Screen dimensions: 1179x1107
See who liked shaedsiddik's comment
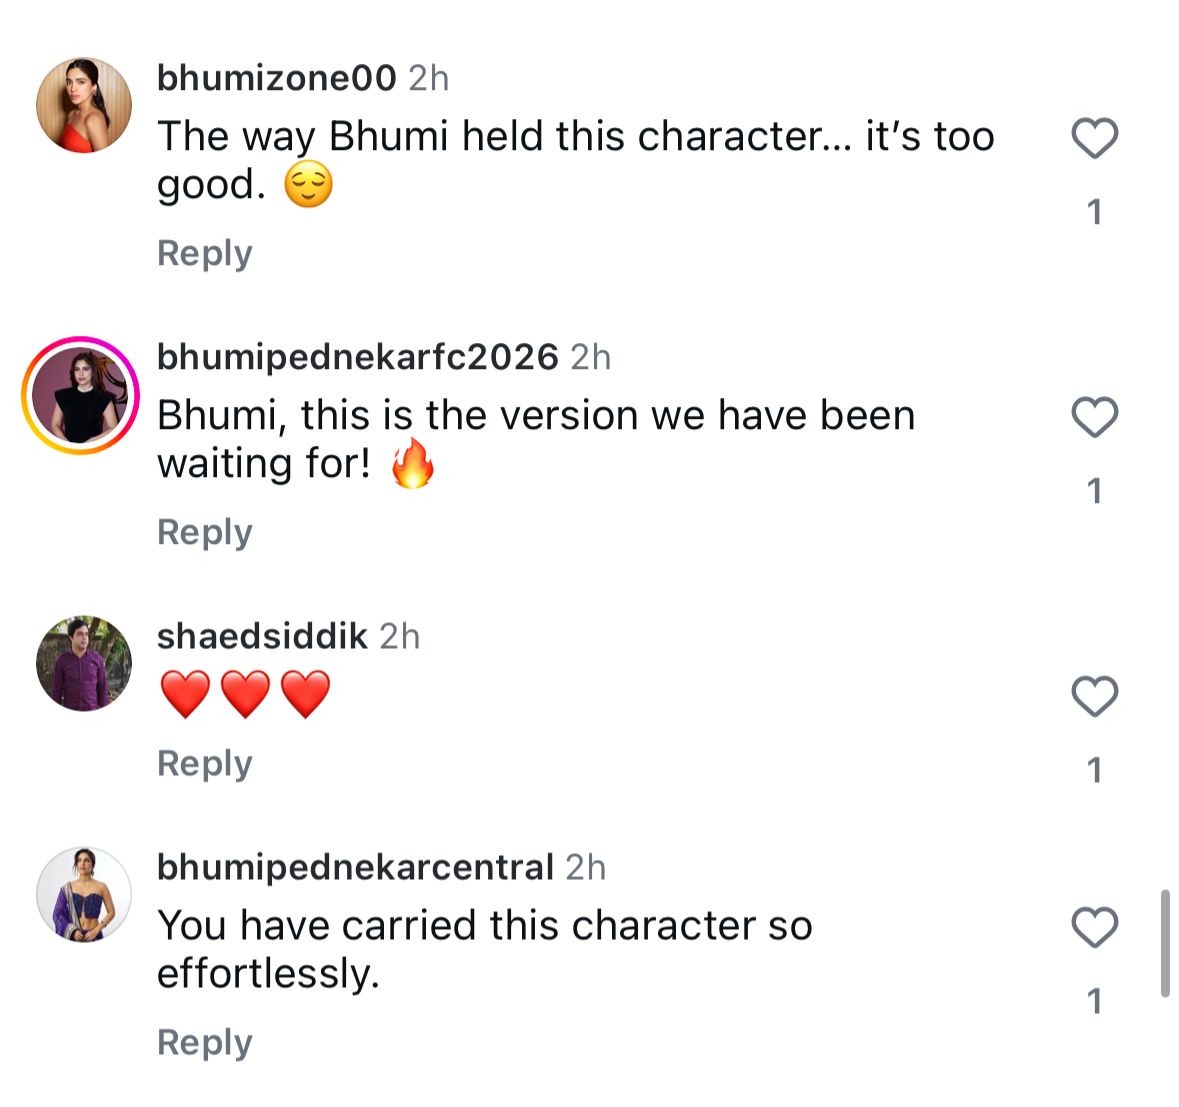point(1094,770)
